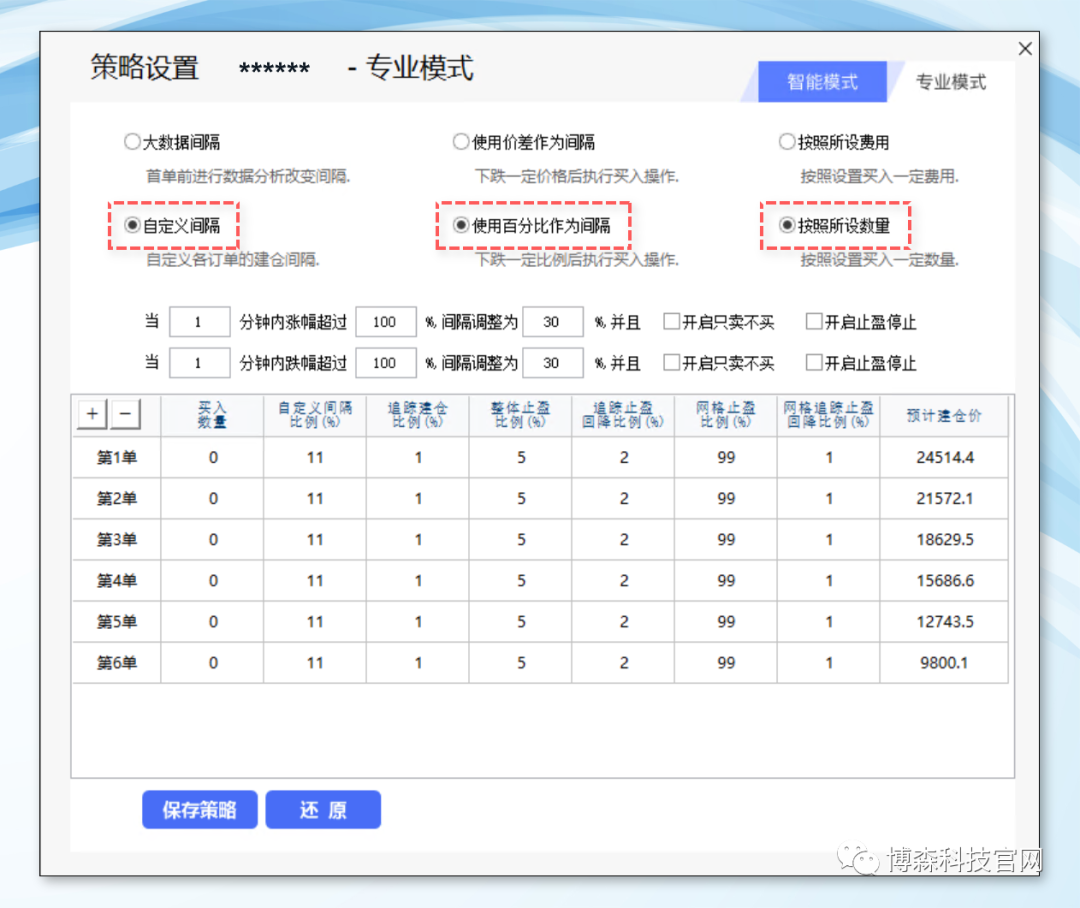Click the 9800.1 price cell
Image resolution: width=1080 pixels, height=908 pixels.
point(944,663)
